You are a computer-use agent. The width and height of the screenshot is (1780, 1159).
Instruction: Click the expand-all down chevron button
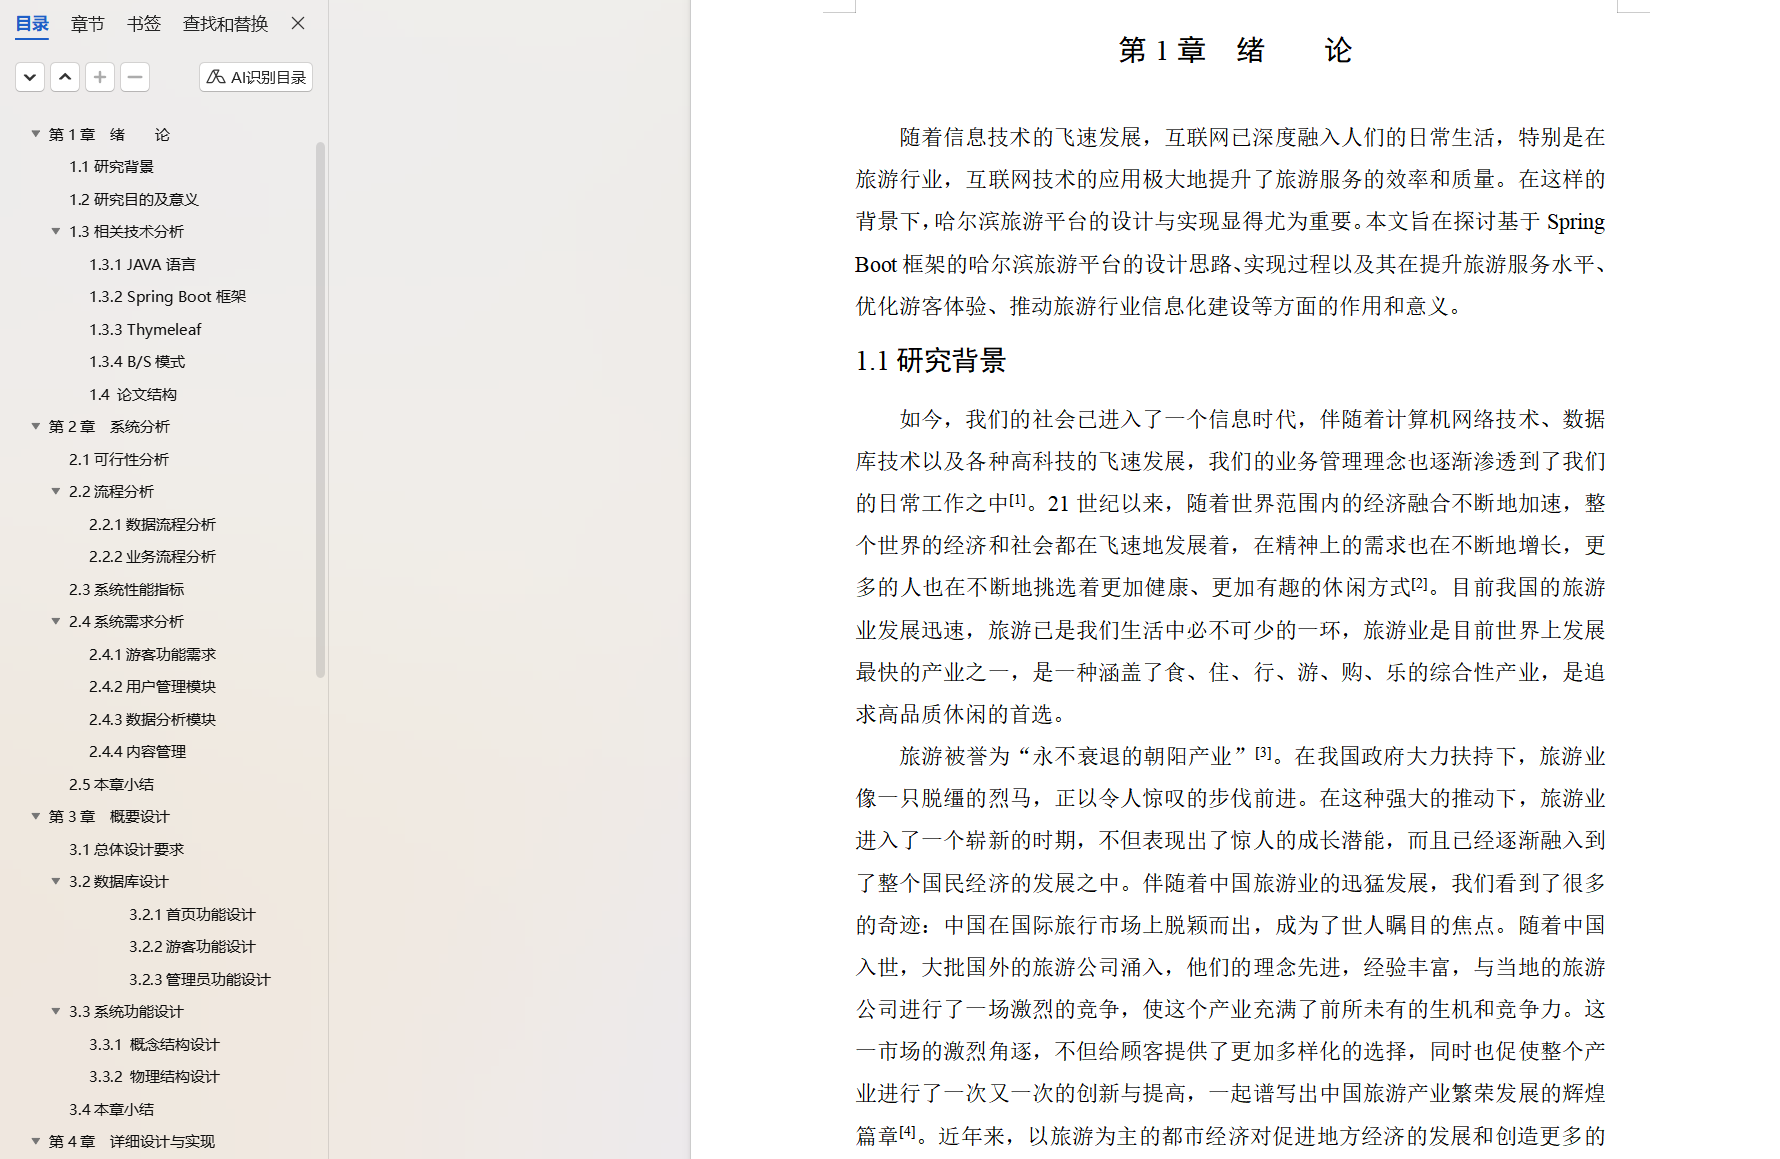pyautogui.click(x=30, y=77)
